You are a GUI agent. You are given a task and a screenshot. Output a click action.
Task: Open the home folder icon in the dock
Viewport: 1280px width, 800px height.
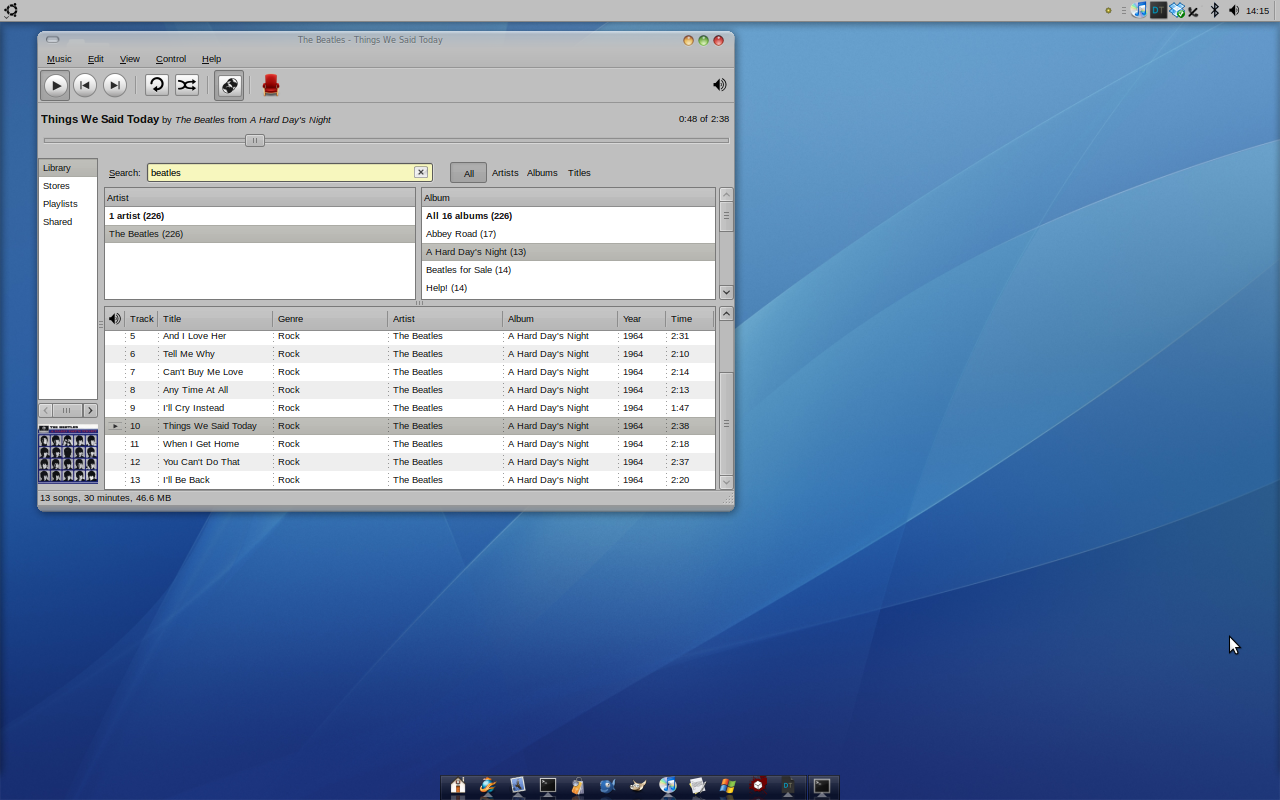point(458,786)
